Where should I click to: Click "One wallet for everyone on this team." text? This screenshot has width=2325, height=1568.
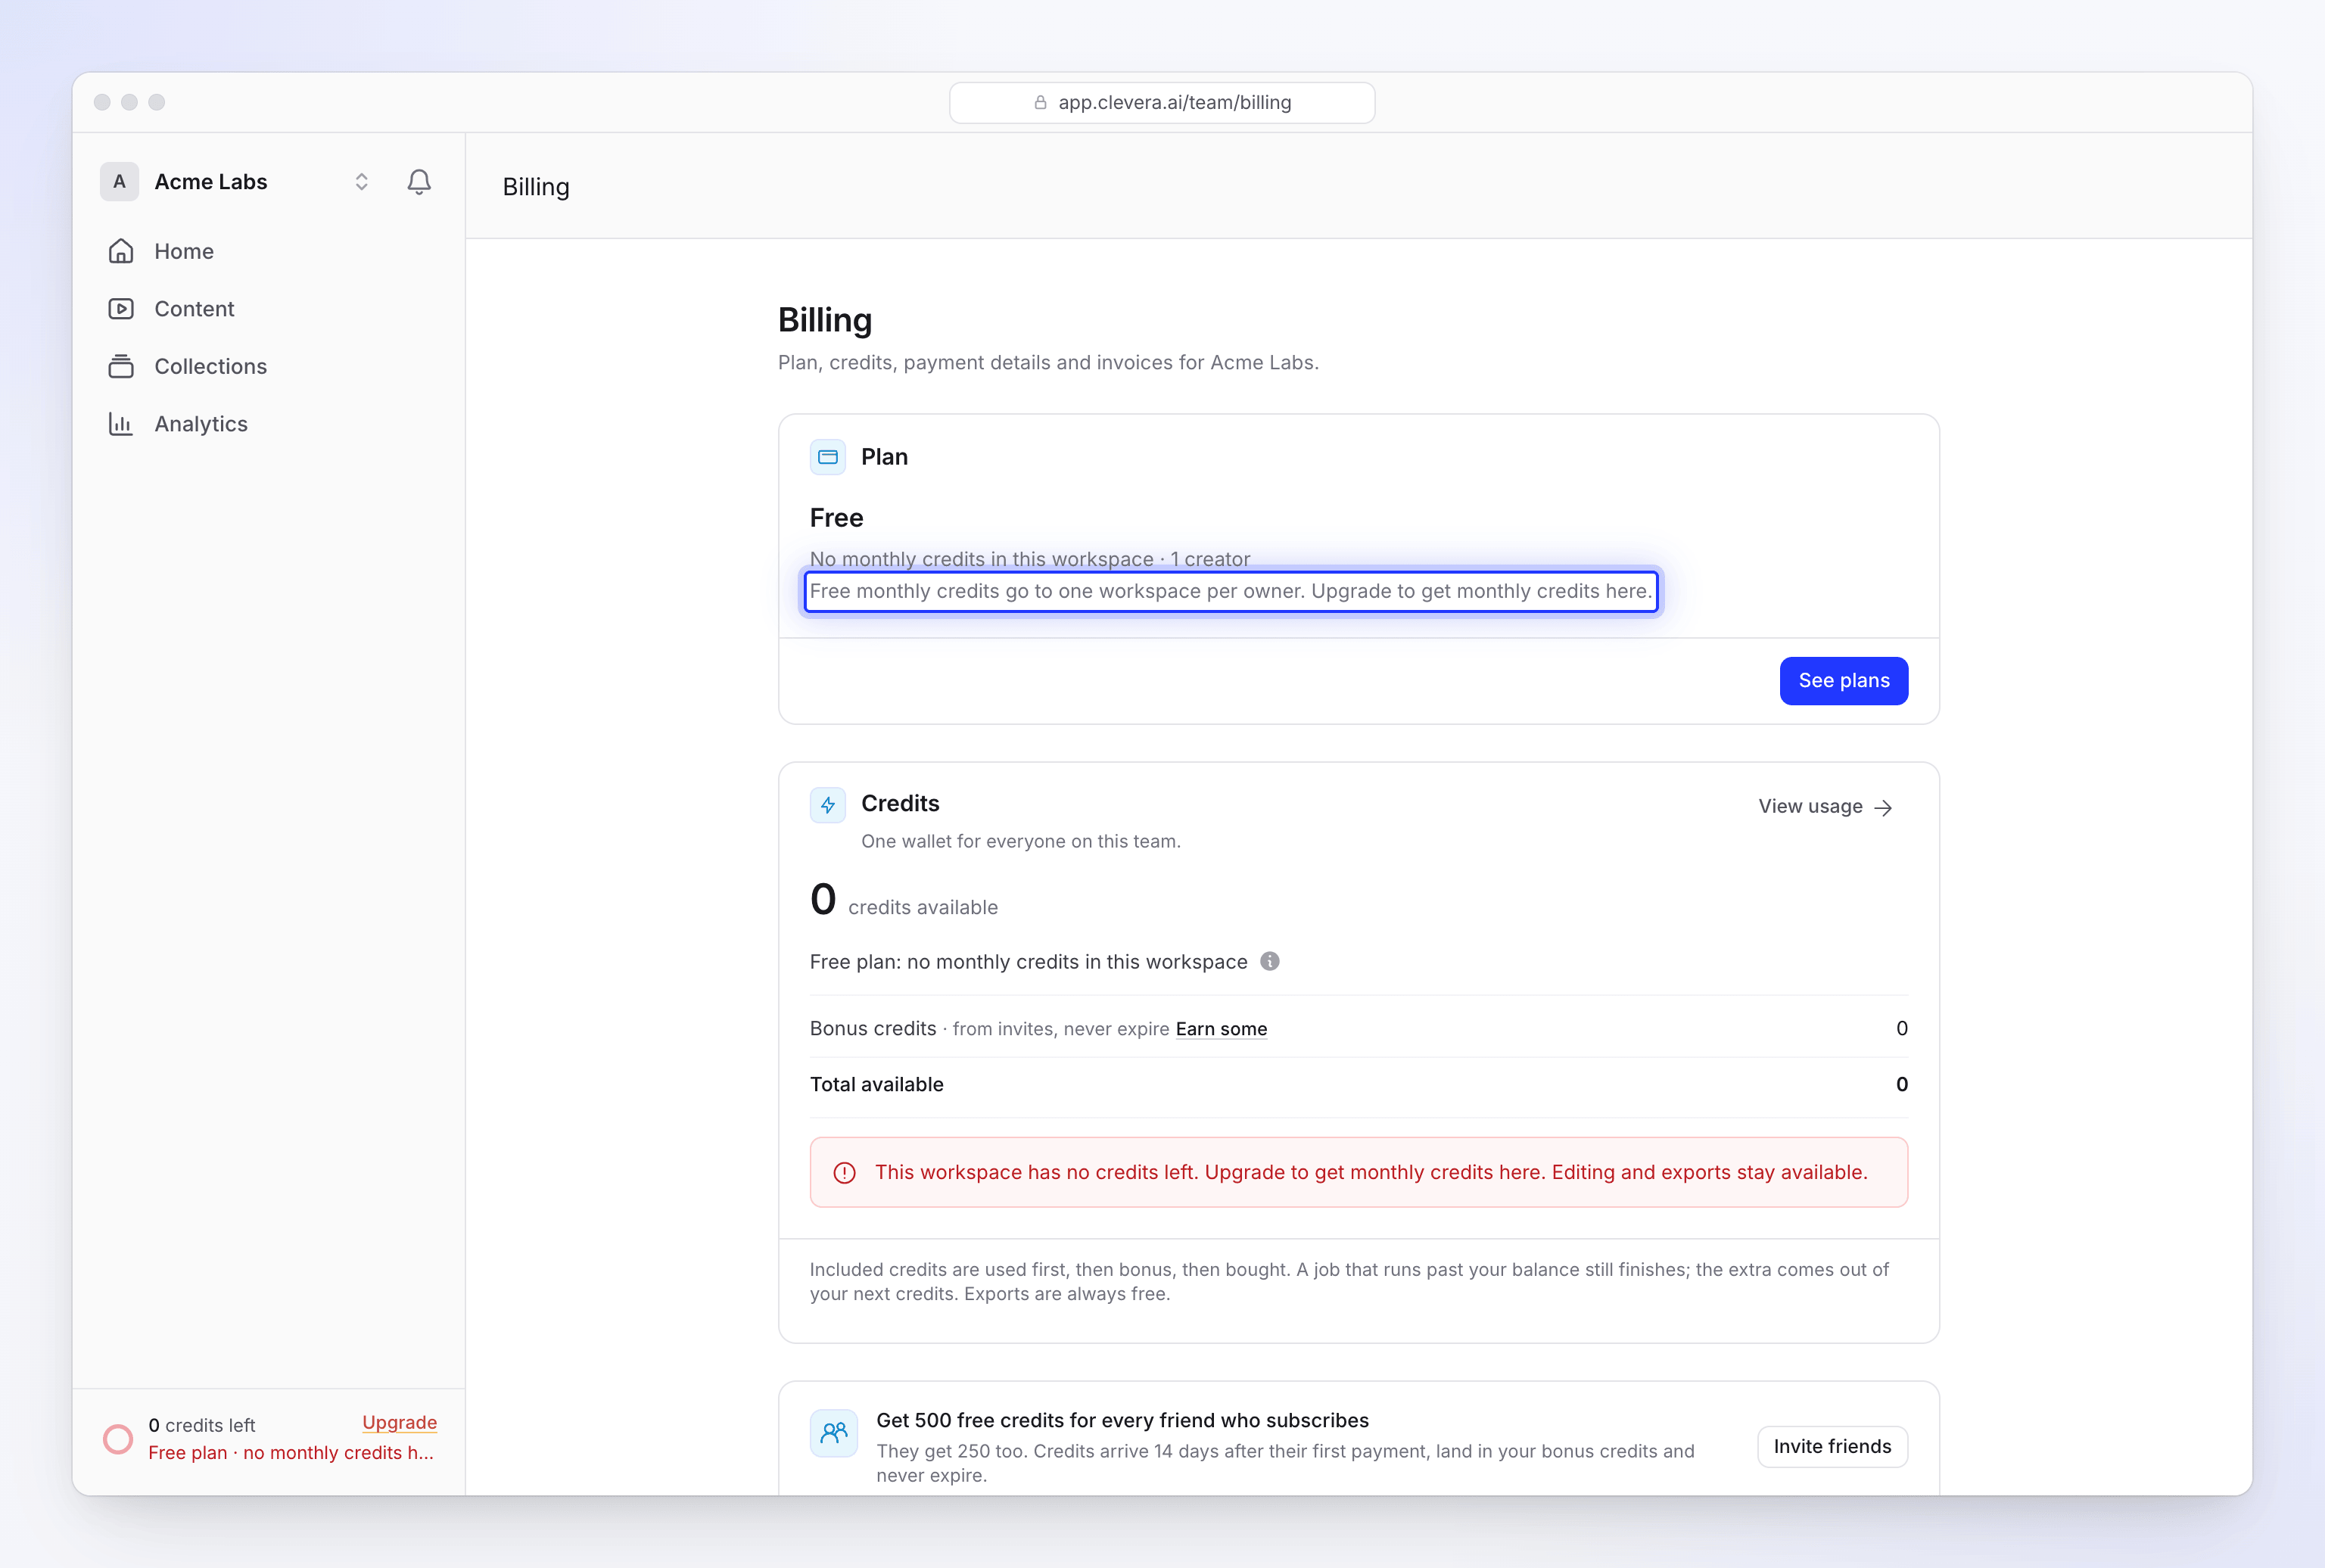pyautogui.click(x=1021, y=841)
